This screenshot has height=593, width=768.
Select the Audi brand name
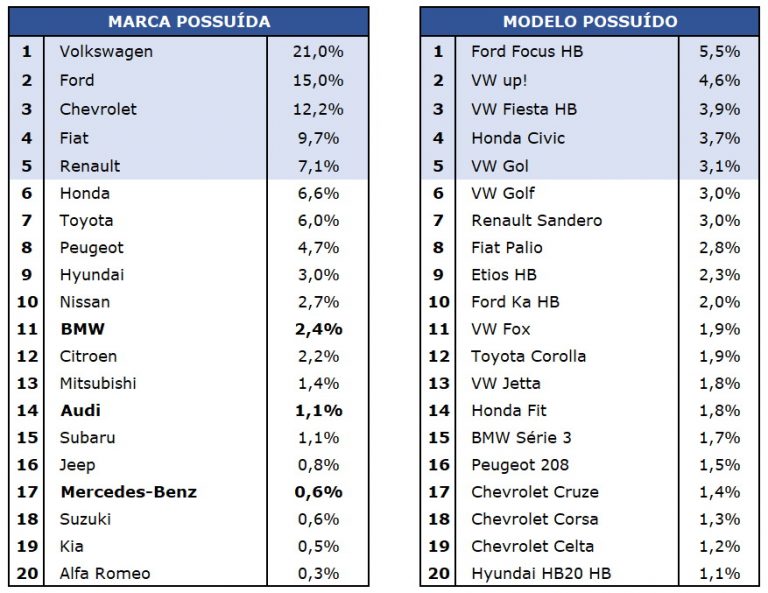(x=81, y=410)
